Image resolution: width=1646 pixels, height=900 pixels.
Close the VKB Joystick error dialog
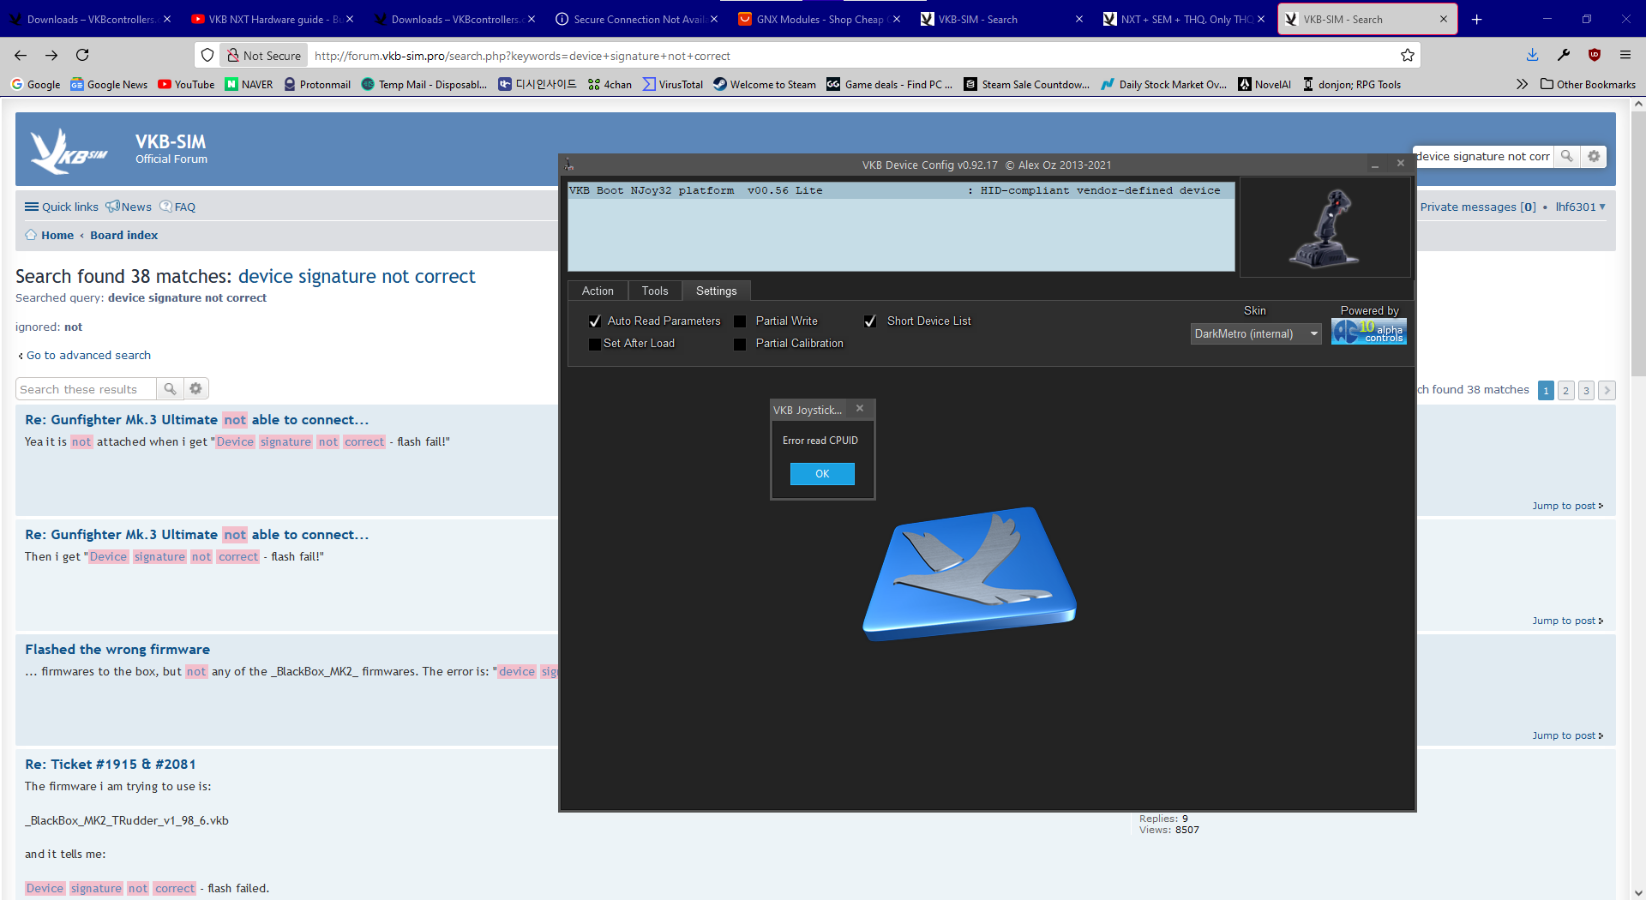(859, 409)
